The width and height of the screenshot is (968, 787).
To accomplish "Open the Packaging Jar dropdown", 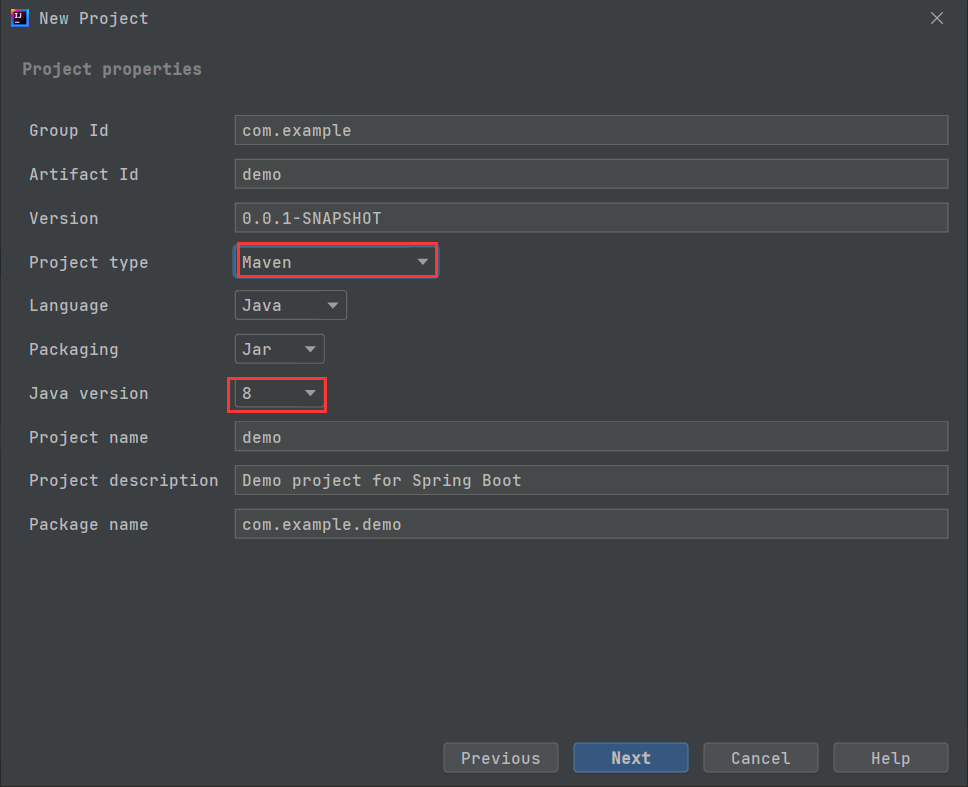I will pyautogui.click(x=279, y=349).
